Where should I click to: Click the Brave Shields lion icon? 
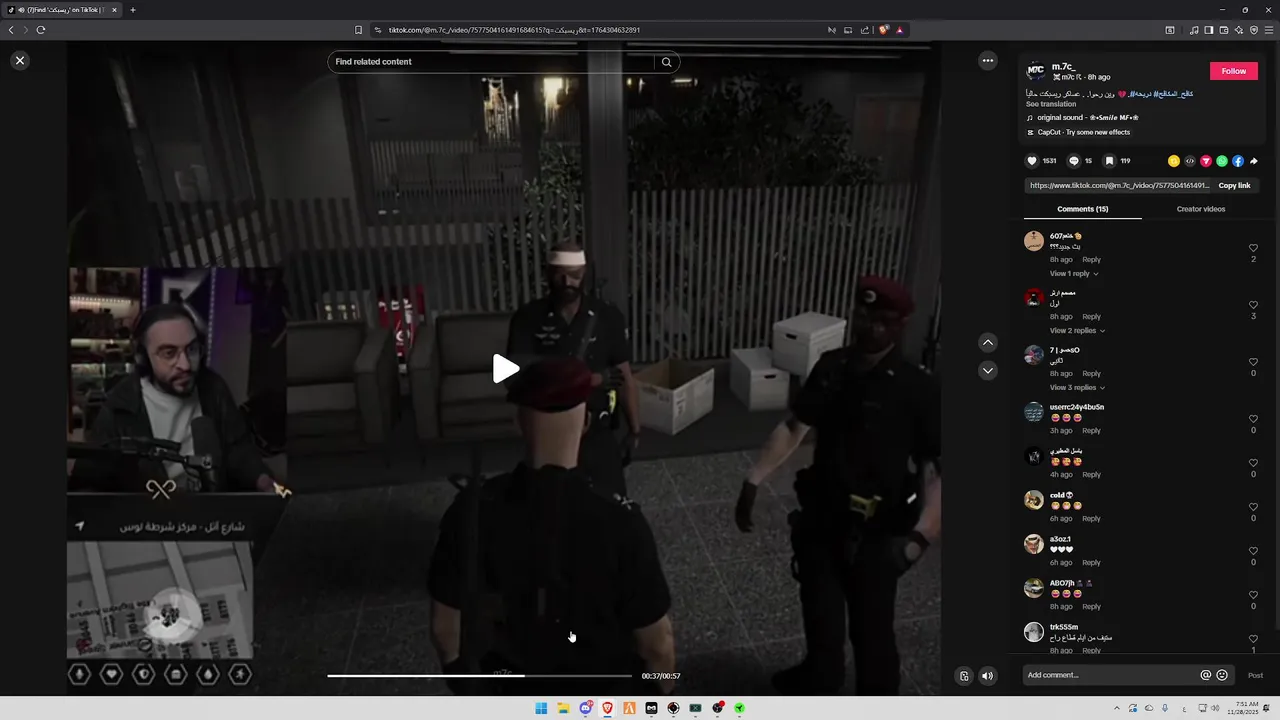[884, 30]
